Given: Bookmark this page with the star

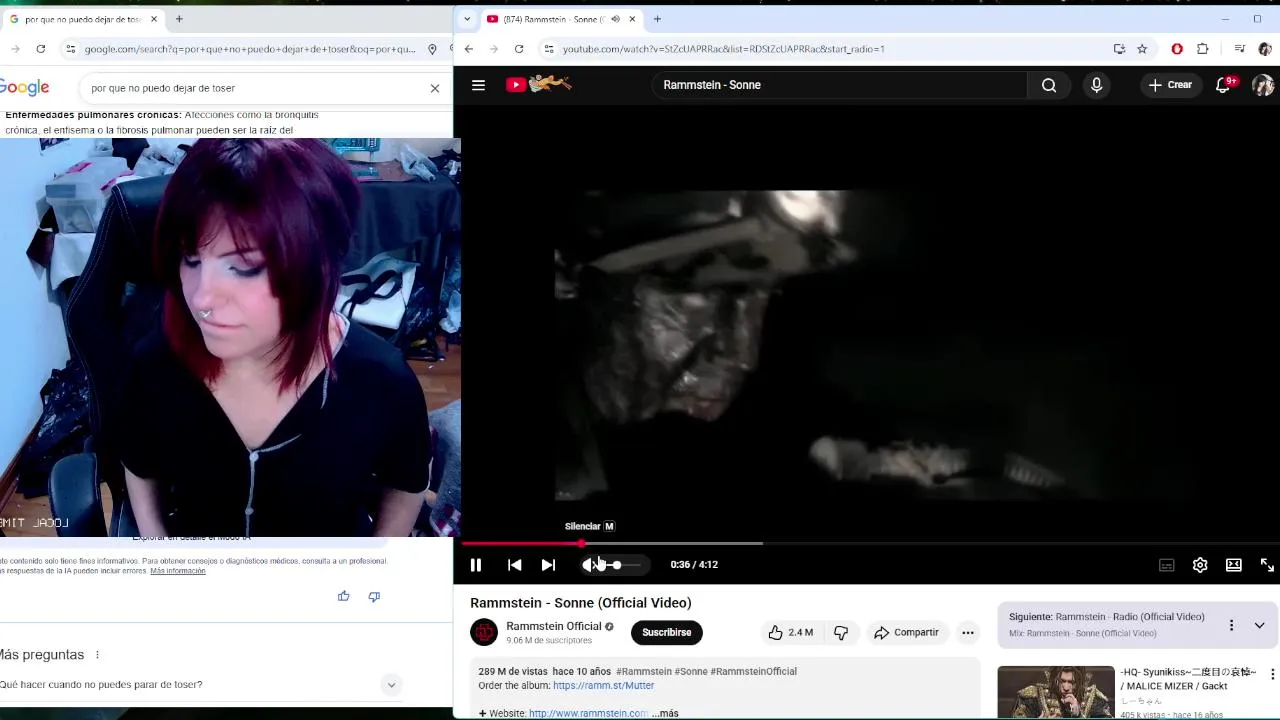Looking at the screenshot, I should coord(1142,49).
